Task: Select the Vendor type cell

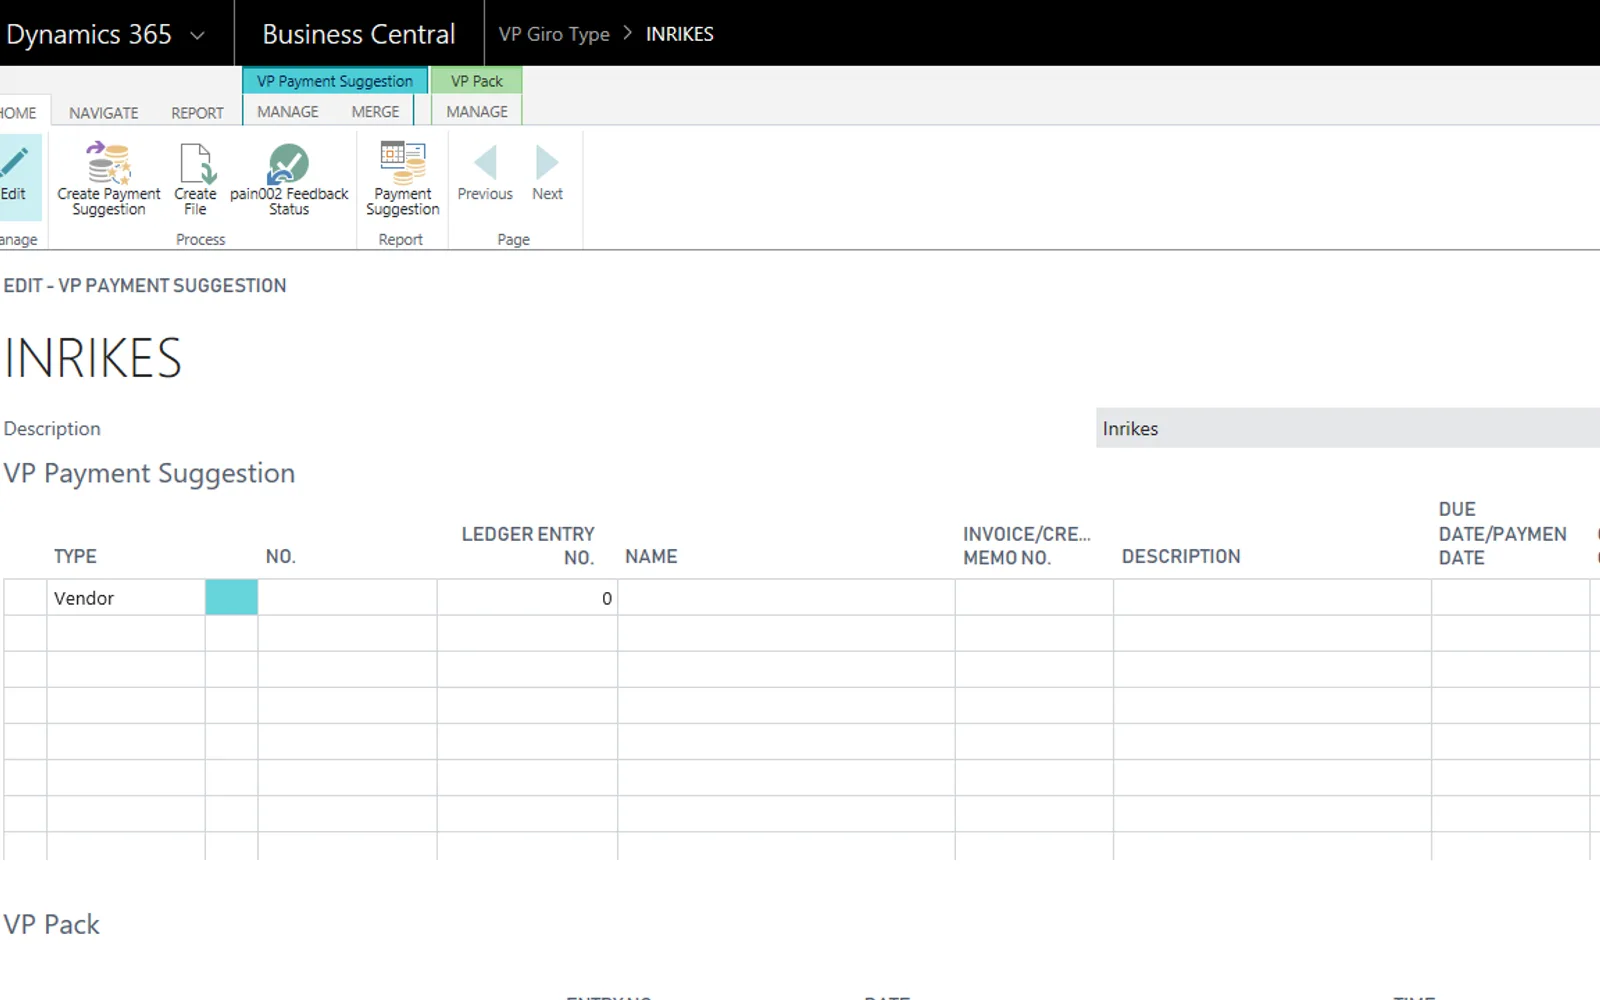Action: [x=126, y=598]
